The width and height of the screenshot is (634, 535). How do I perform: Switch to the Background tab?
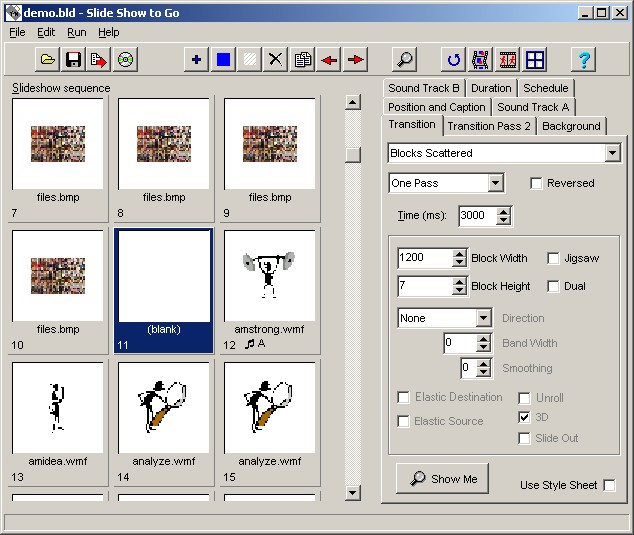[x=571, y=126]
